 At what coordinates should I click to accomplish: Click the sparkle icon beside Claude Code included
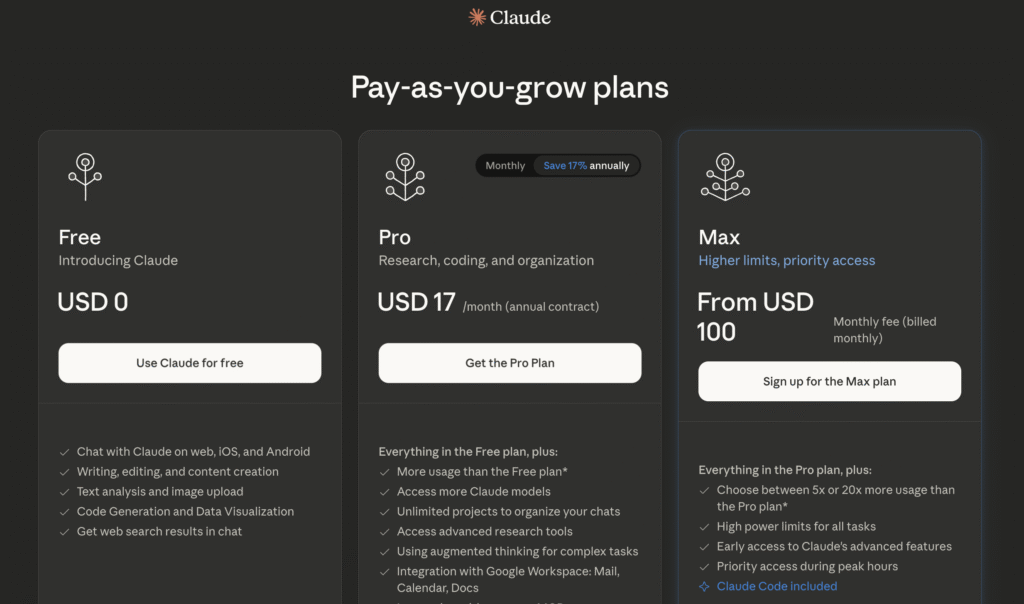click(x=704, y=586)
